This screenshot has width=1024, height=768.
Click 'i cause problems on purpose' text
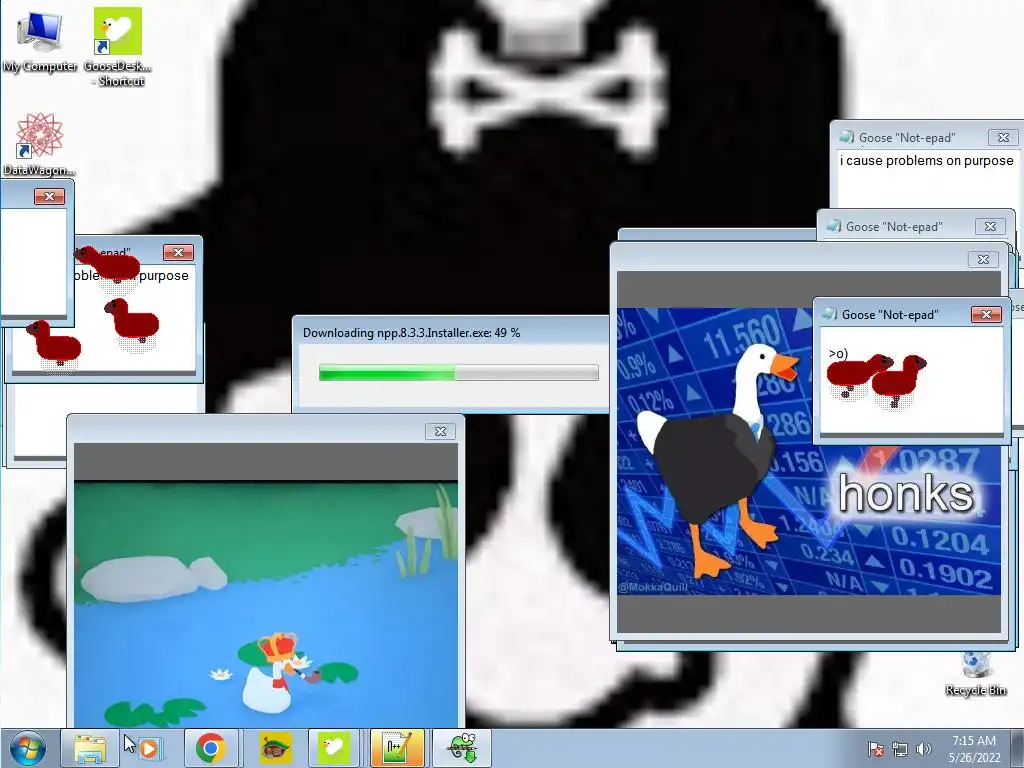[927, 161]
